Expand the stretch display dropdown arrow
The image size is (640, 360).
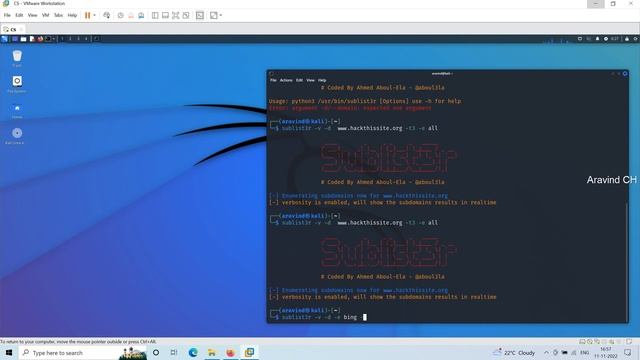[x=221, y=16]
